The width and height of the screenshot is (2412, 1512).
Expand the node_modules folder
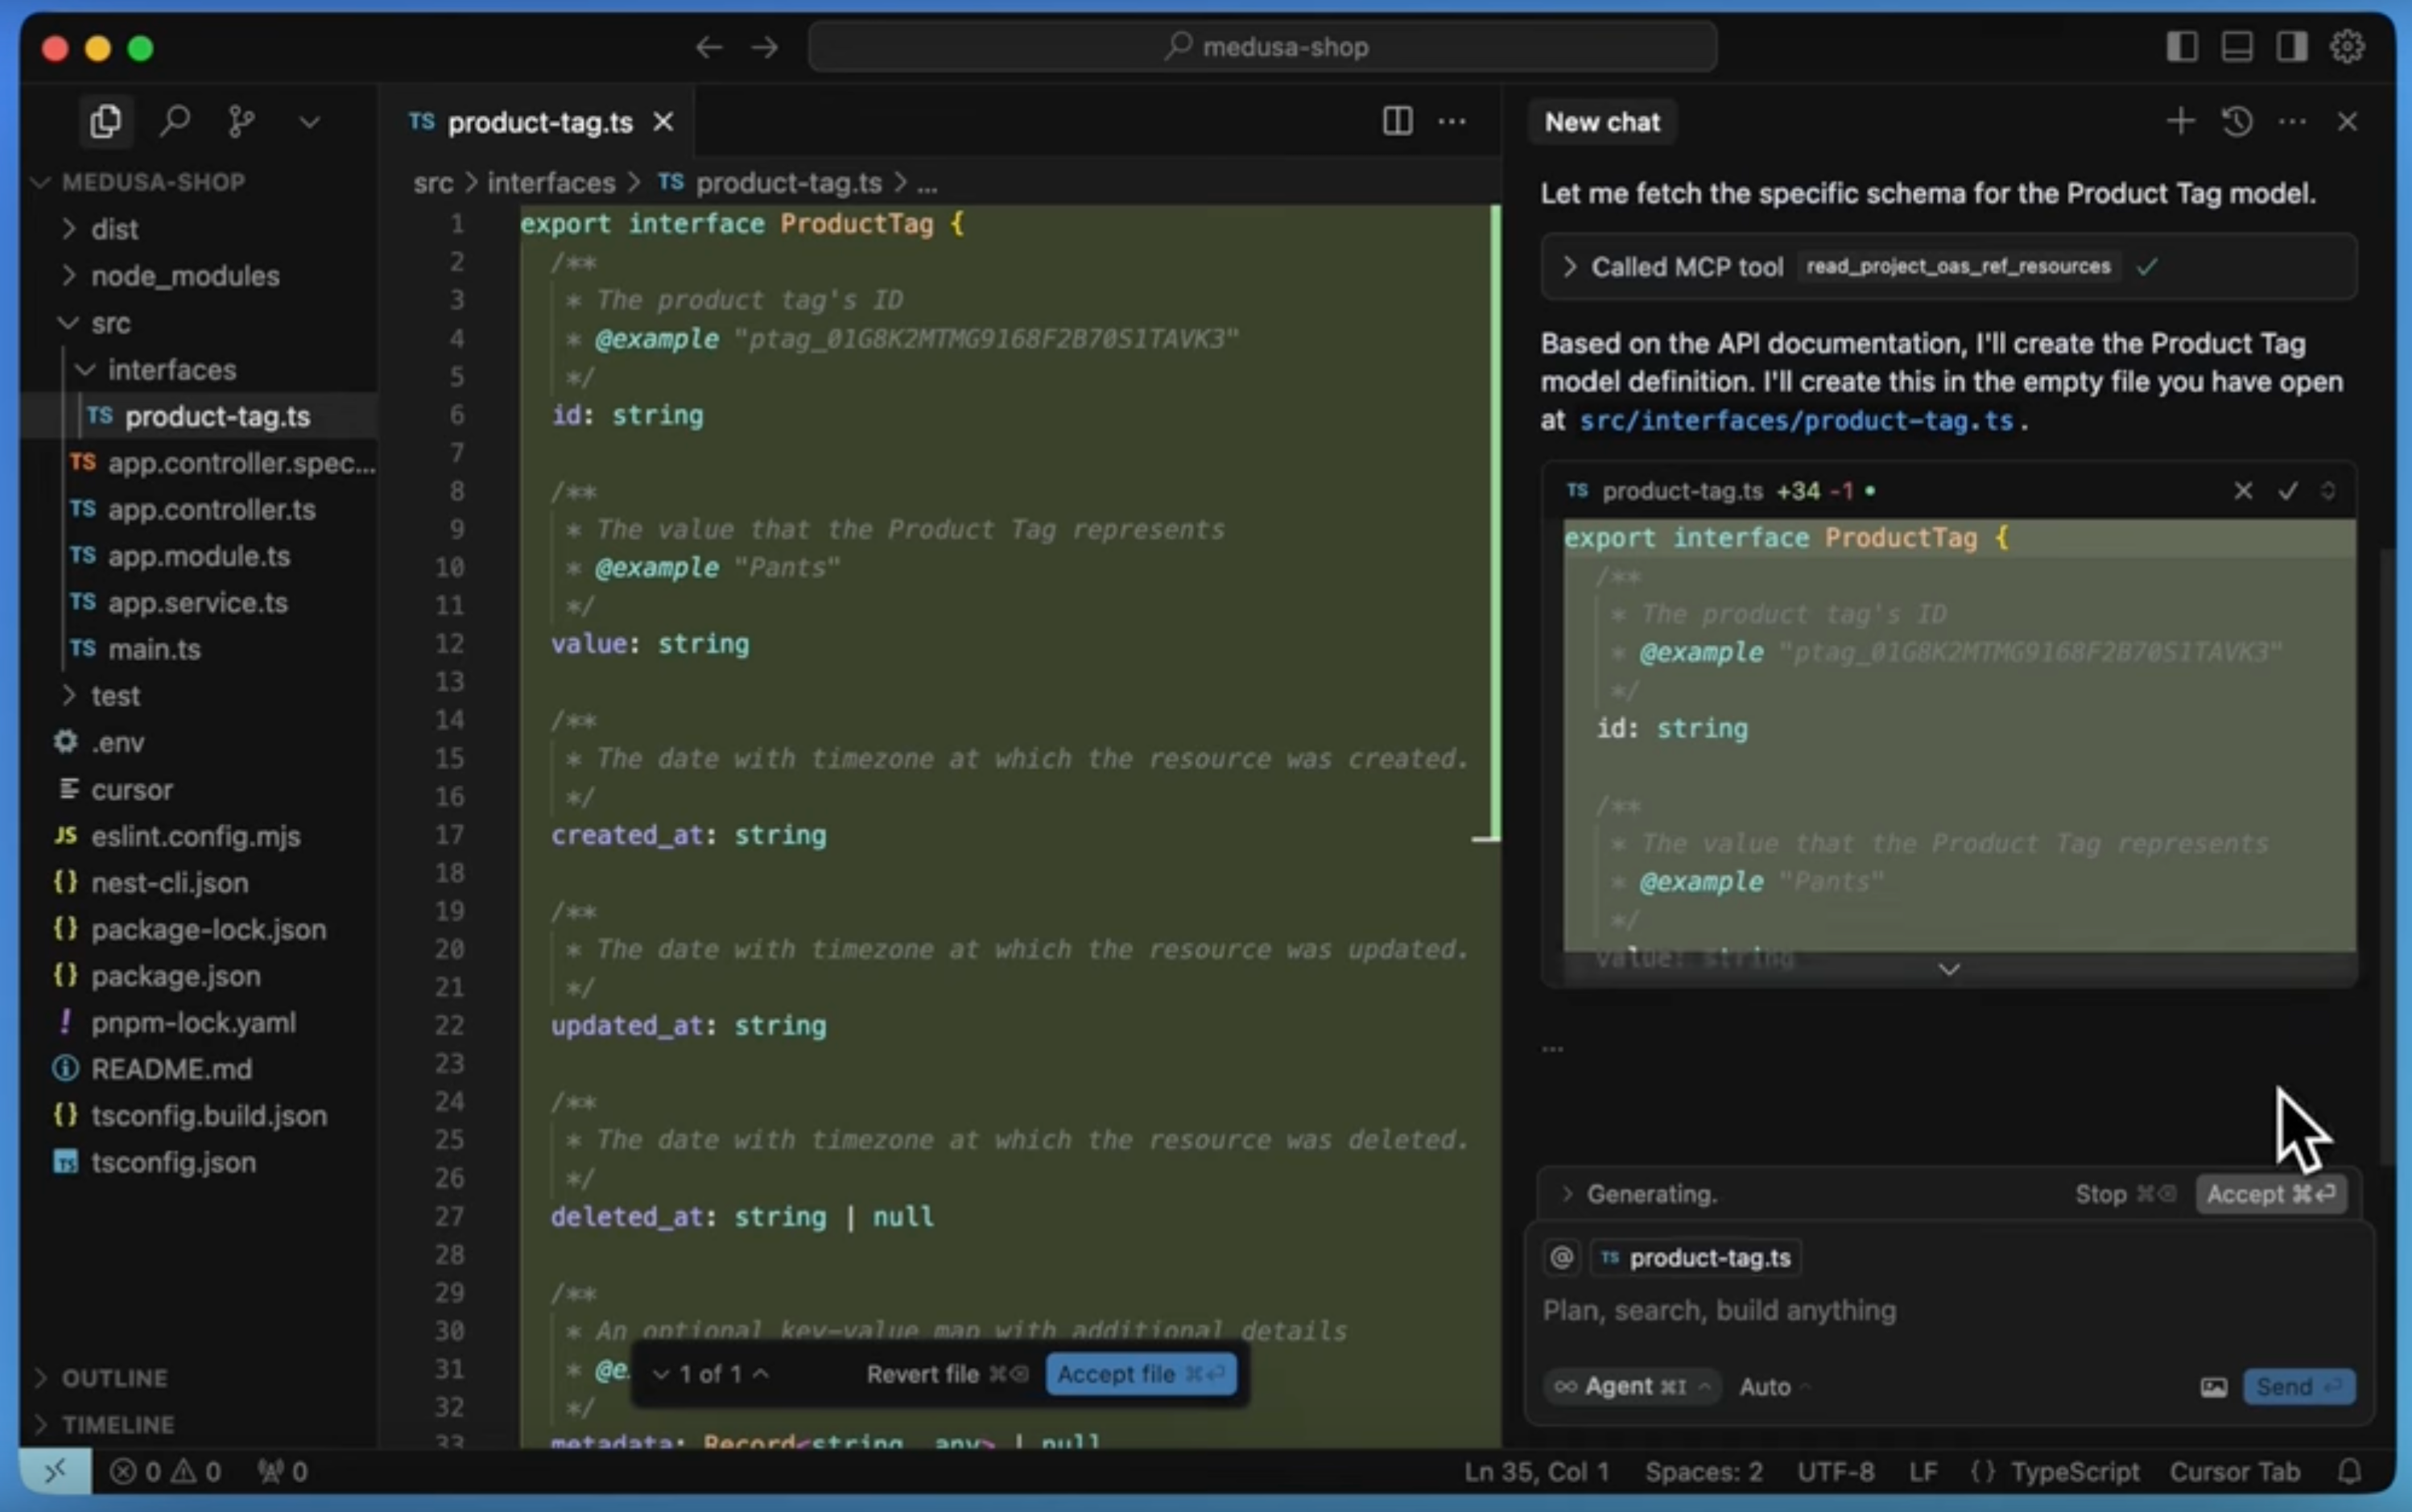[x=184, y=276]
